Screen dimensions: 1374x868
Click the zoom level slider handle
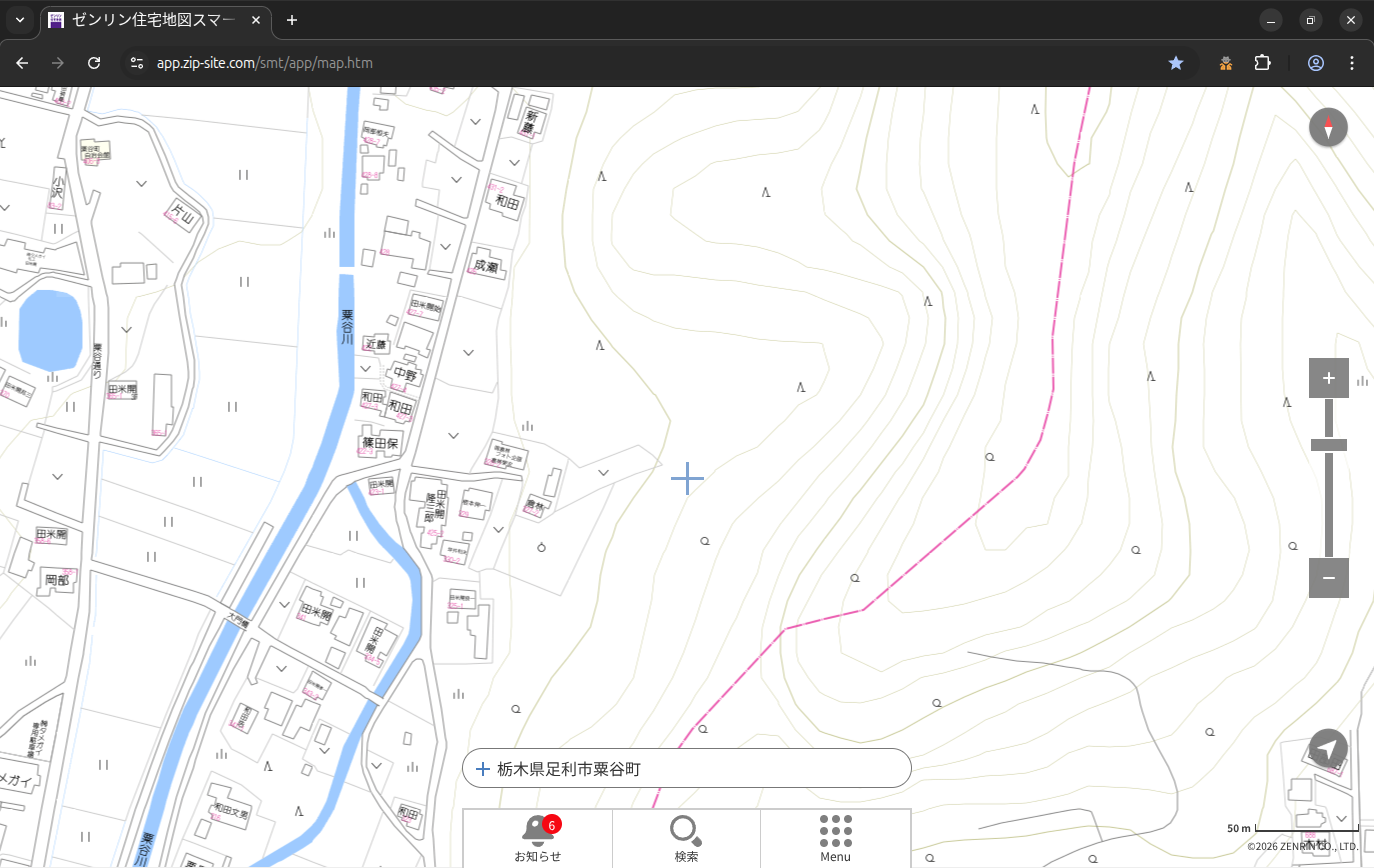pos(1328,445)
